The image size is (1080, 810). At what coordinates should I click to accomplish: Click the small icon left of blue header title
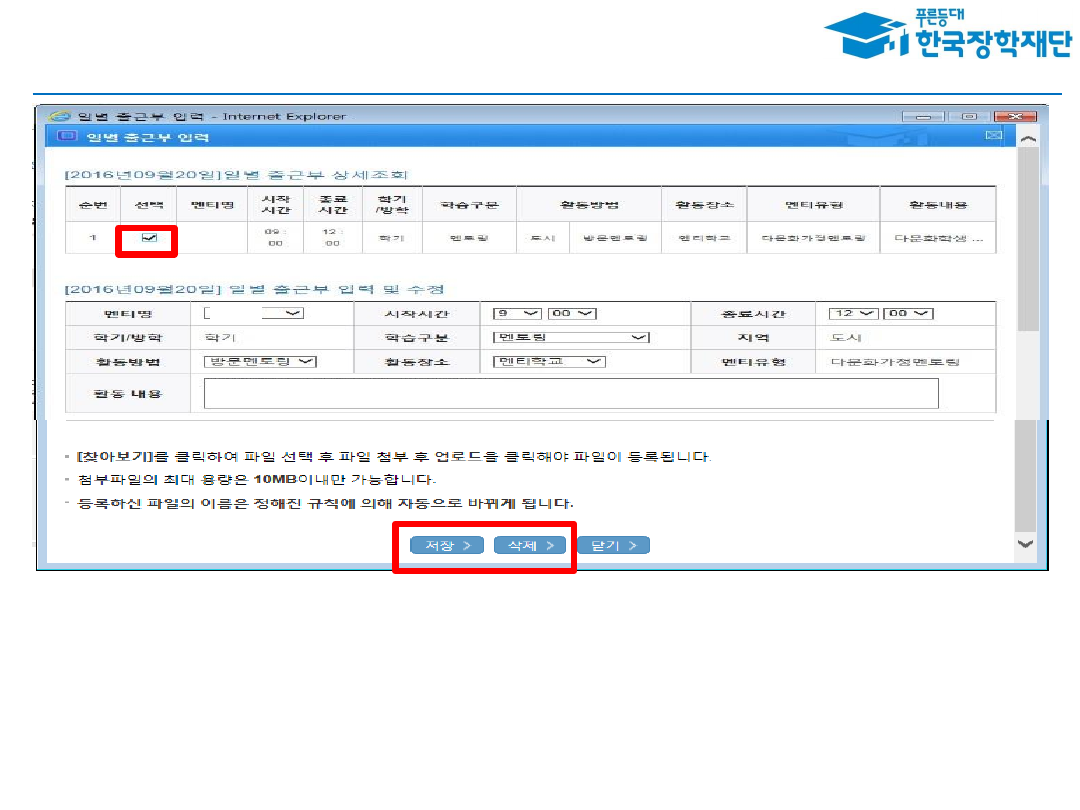tap(67, 136)
